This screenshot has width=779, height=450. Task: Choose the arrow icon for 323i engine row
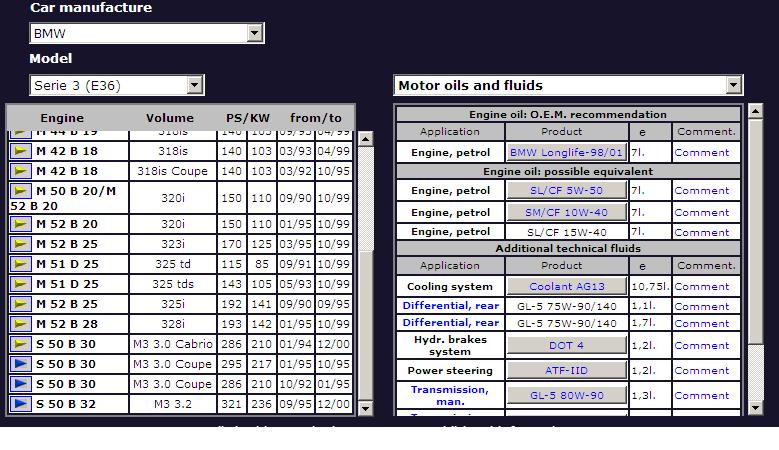20,244
